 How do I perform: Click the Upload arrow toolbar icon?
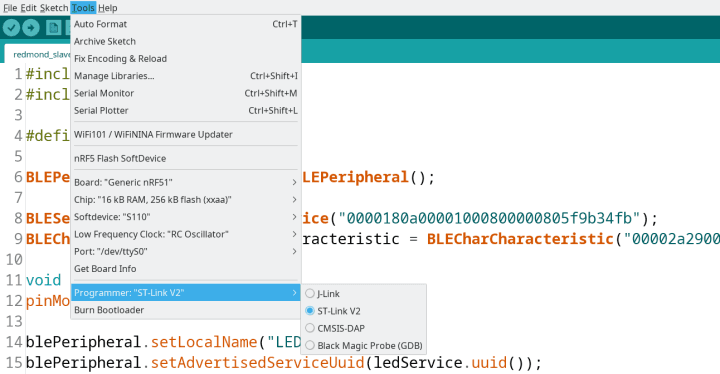[x=31, y=28]
